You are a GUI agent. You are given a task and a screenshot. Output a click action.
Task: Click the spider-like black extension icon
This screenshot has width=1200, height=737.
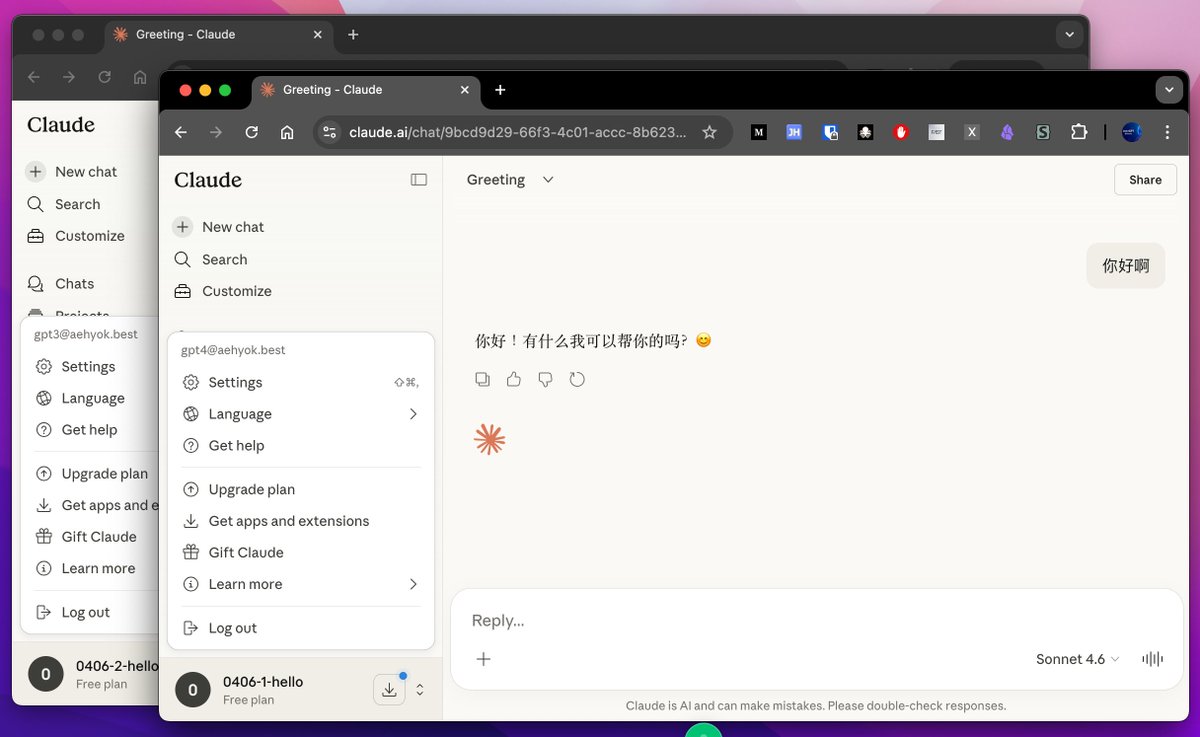865,132
